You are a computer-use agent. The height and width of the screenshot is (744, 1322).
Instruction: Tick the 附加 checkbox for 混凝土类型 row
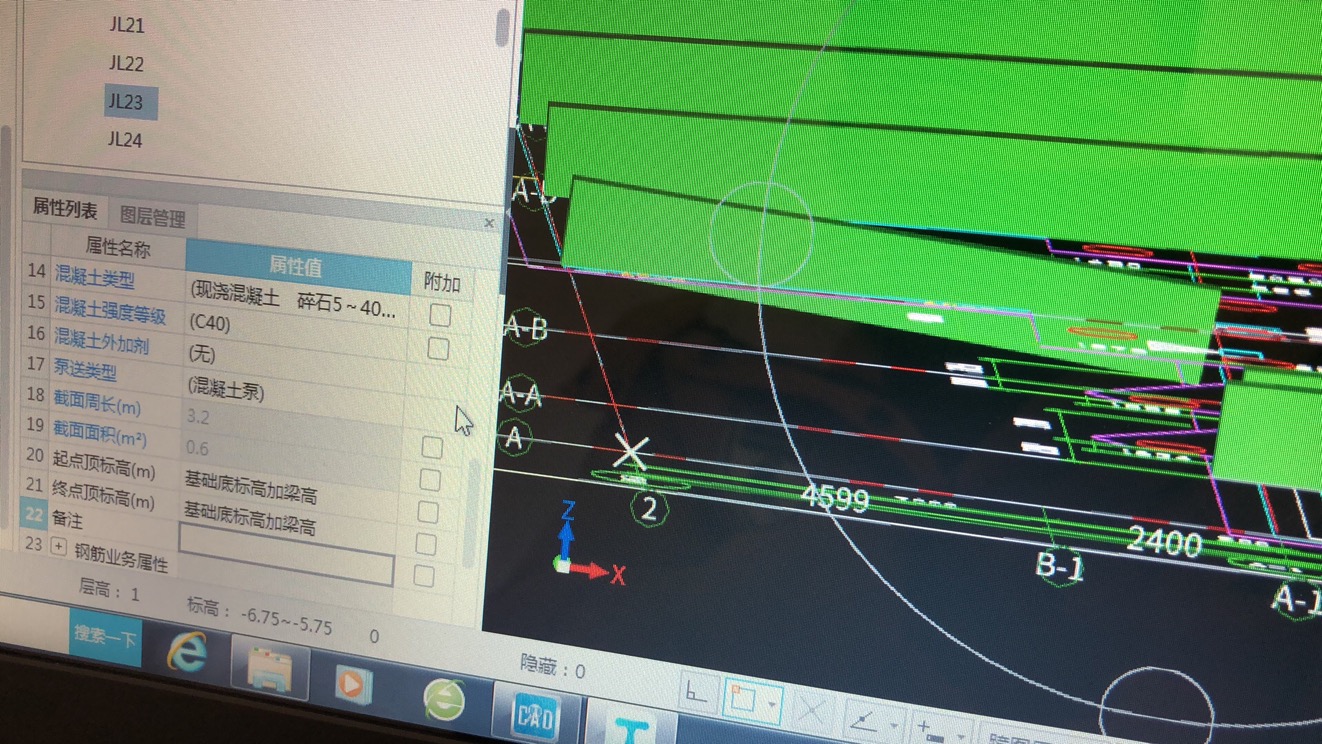point(440,315)
